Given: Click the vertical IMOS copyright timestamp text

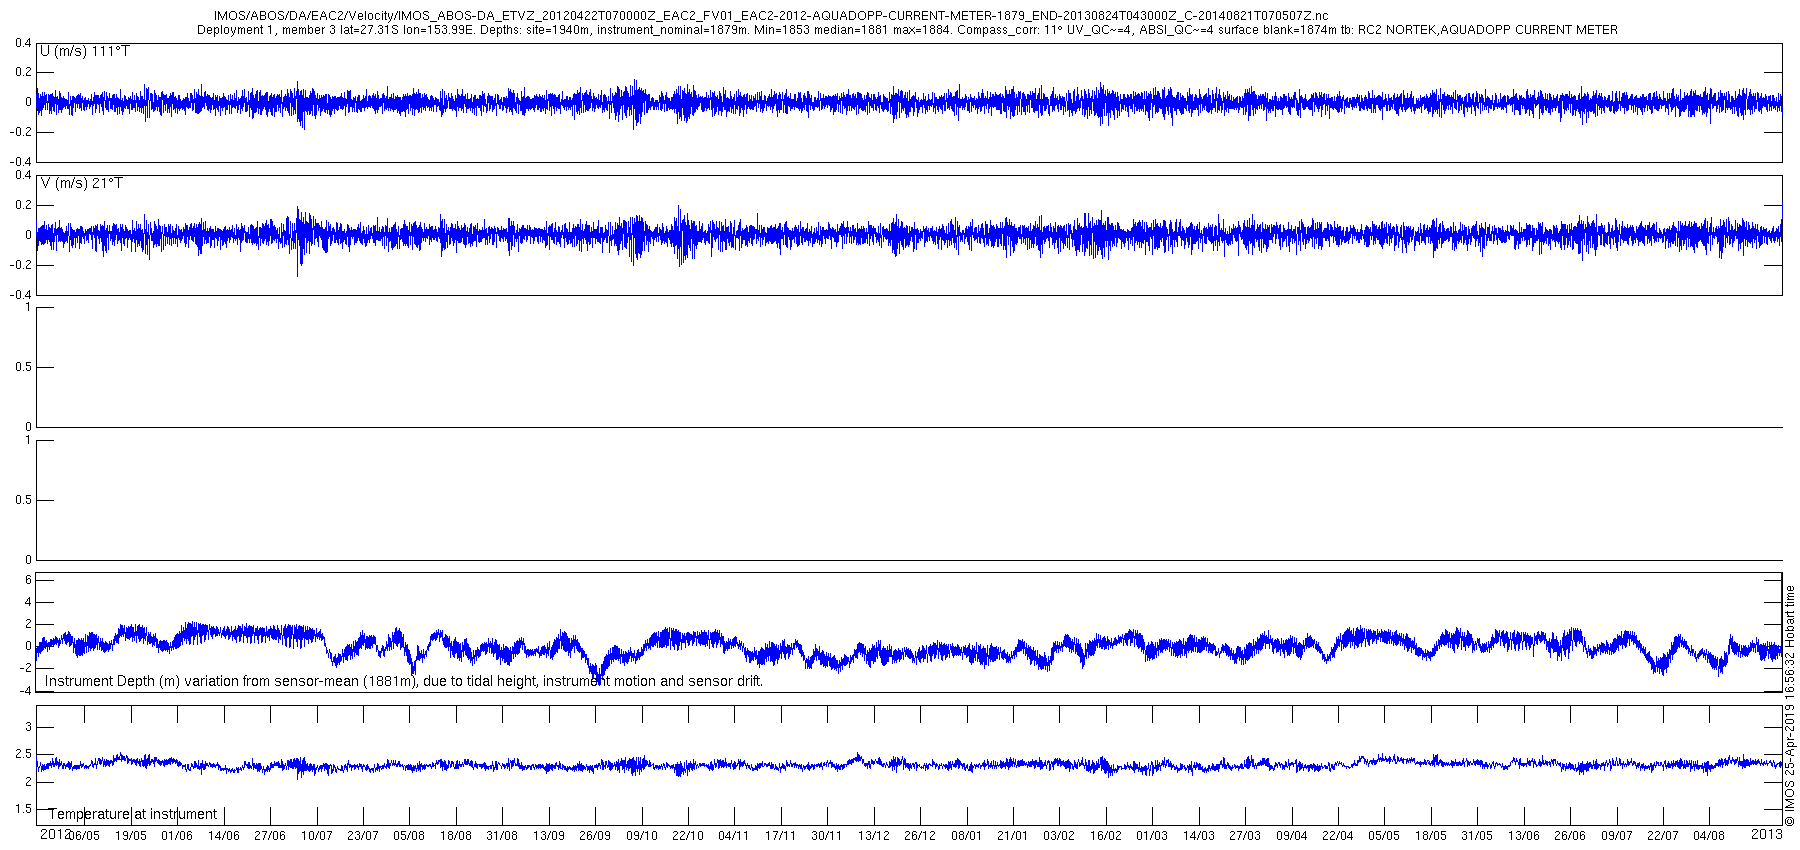Looking at the screenshot, I should coord(1790,705).
